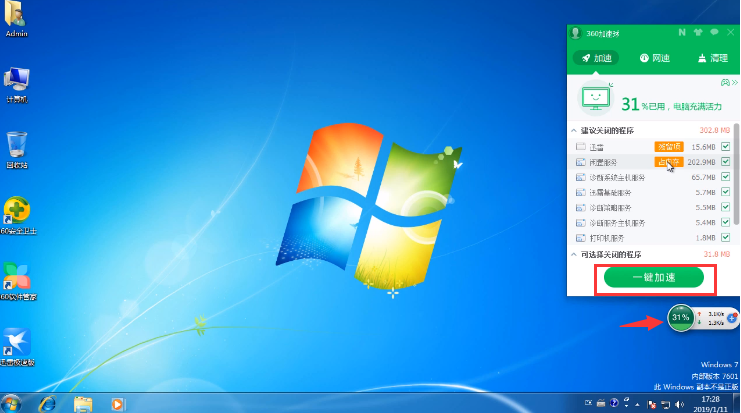The width and height of the screenshot is (741, 413).
Task: Uncheck the 5.7MB service checkbox
Action: 725,192
